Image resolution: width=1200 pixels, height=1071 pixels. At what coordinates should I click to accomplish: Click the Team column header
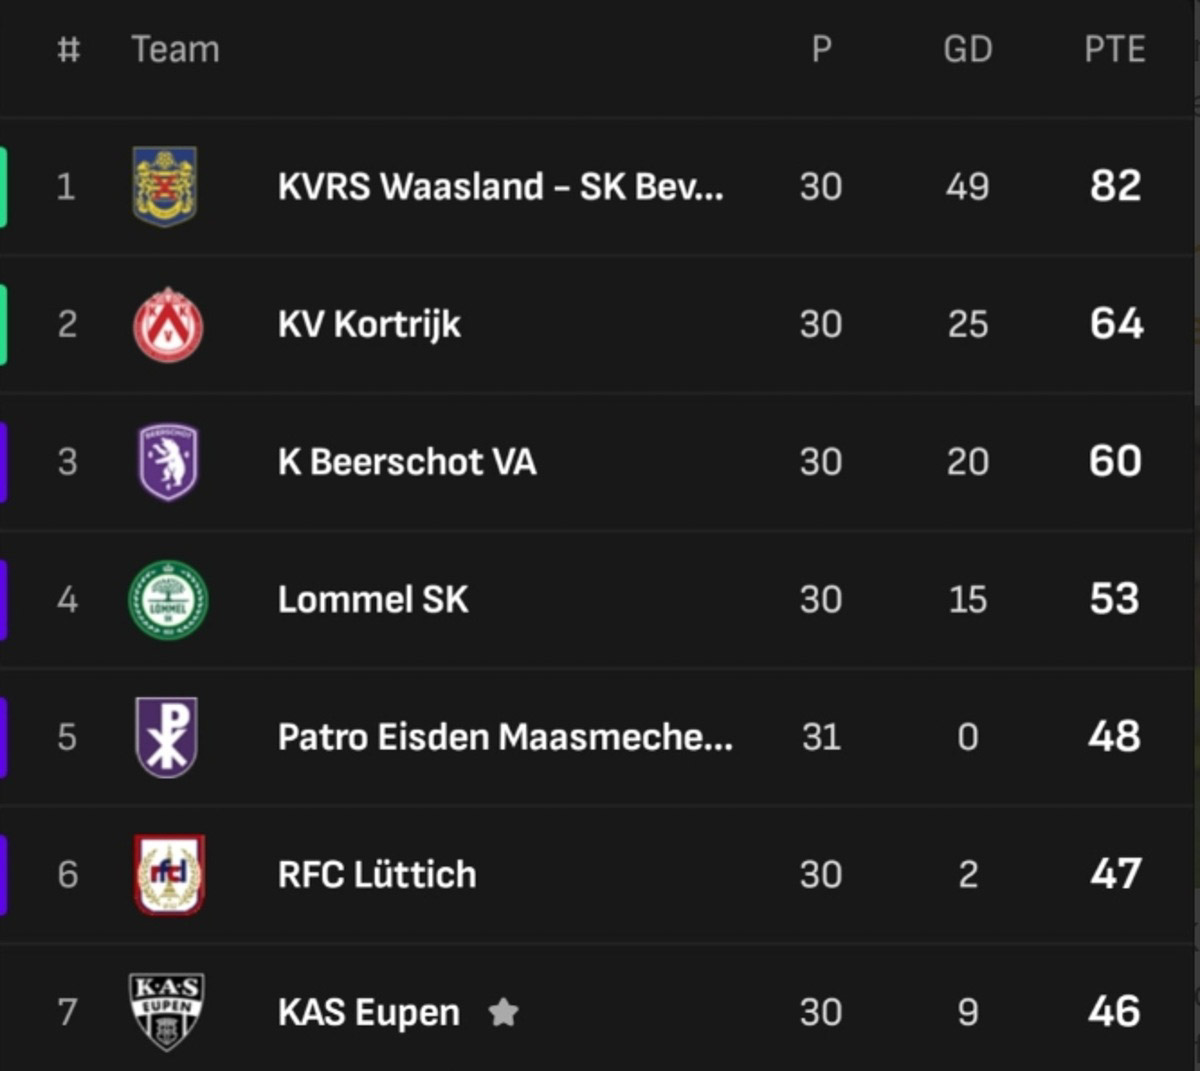coord(175,49)
